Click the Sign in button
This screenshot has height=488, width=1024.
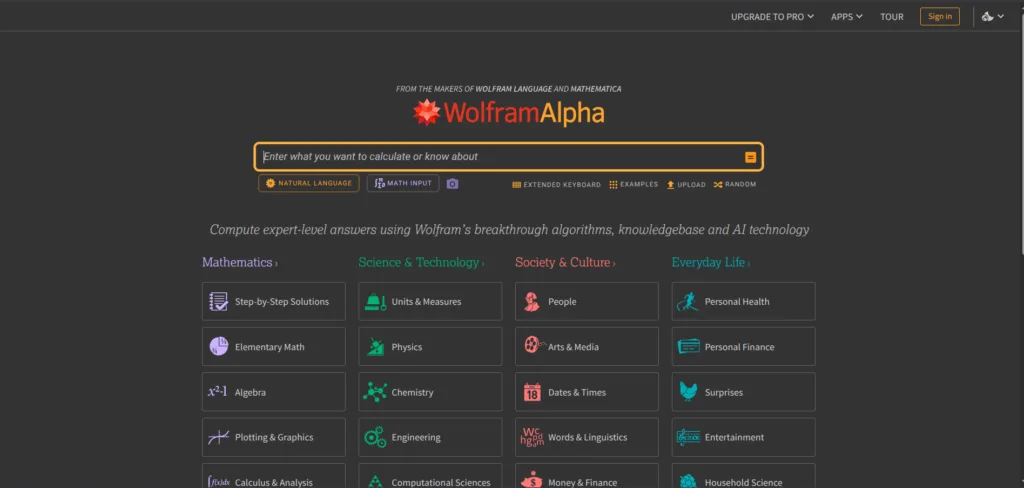pos(940,17)
